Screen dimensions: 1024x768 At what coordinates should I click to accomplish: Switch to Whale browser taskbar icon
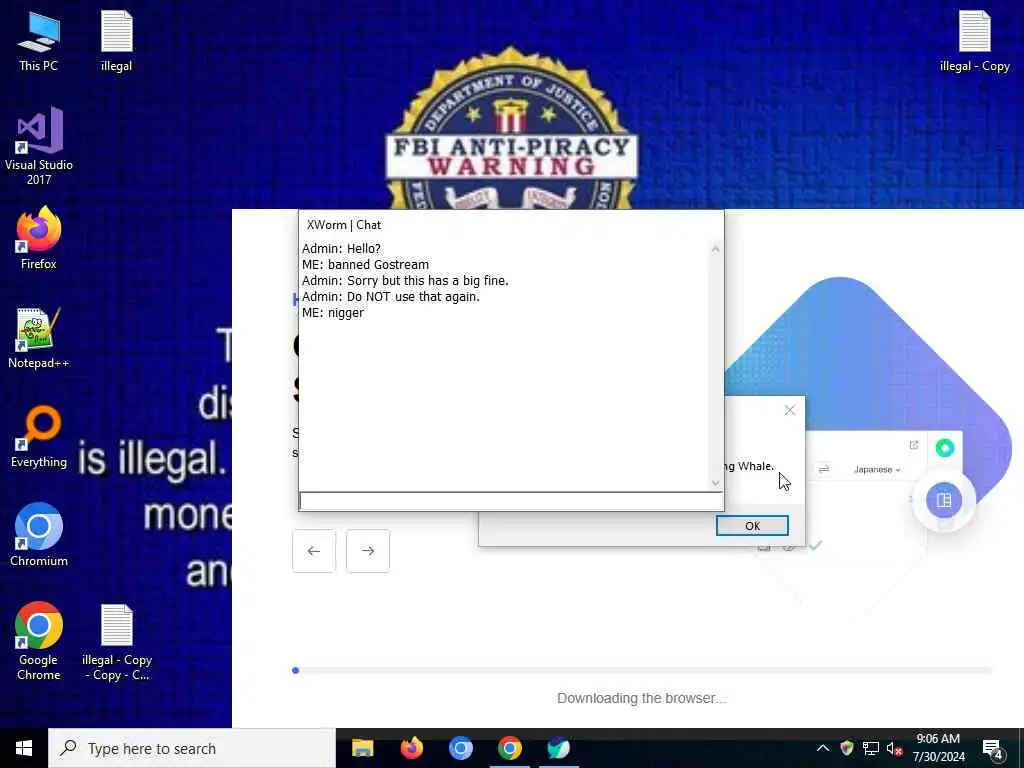click(558, 748)
